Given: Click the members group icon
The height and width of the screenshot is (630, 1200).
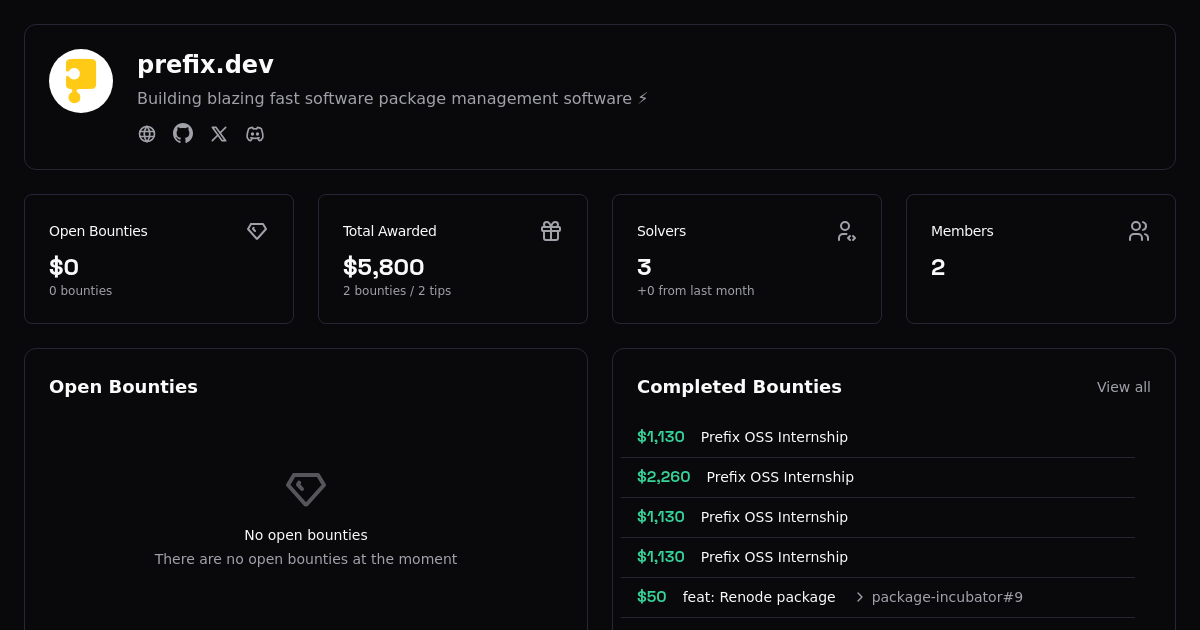Looking at the screenshot, I should click(x=1139, y=231).
